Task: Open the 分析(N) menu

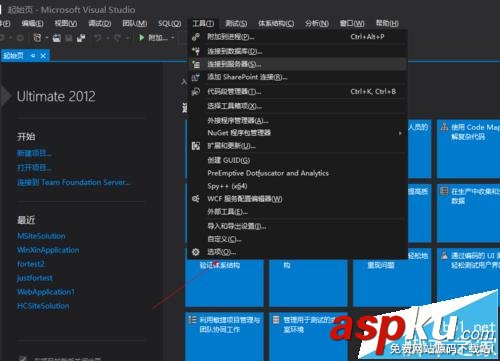Action: (x=317, y=23)
